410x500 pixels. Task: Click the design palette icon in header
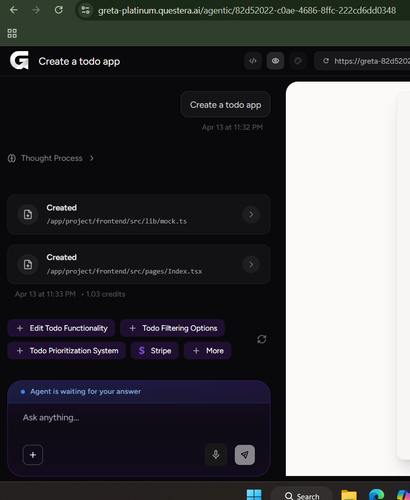[298, 61]
